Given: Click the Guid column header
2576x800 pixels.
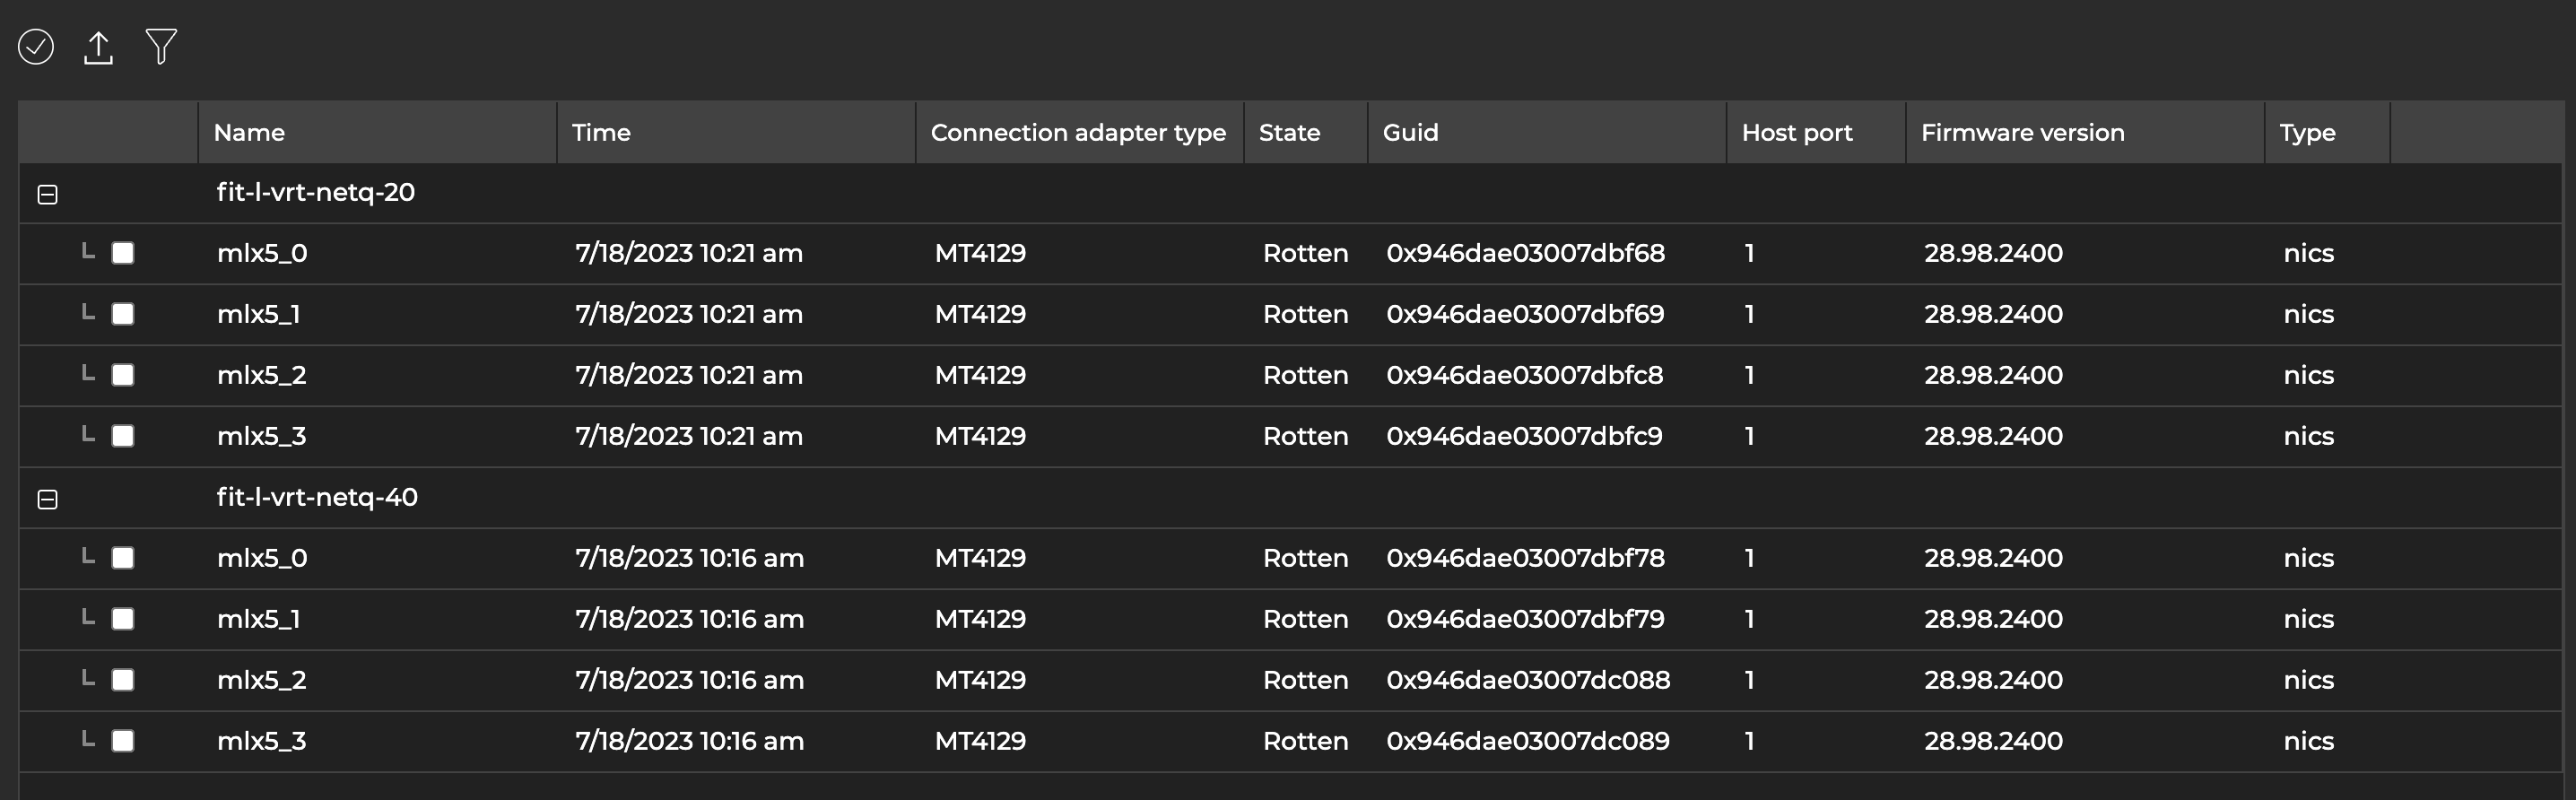Looking at the screenshot, I should (x=1410, y=132).
